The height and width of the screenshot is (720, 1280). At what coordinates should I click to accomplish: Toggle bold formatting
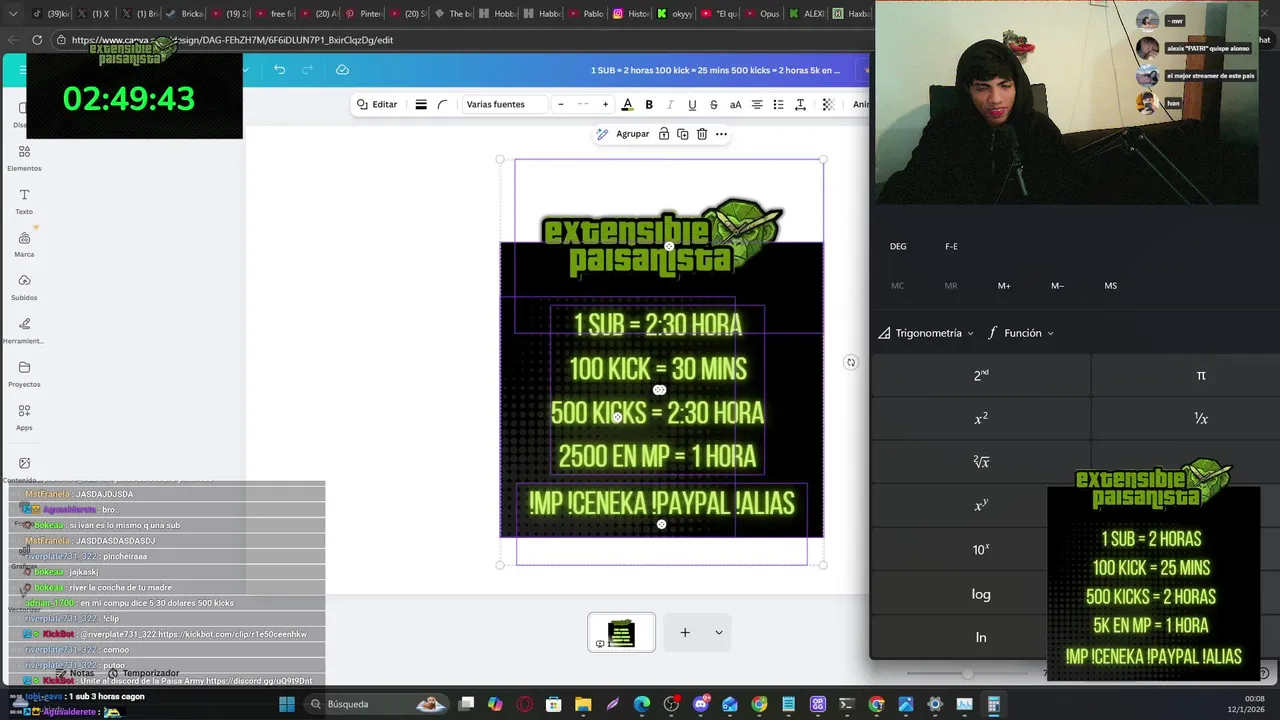(649, 105)
